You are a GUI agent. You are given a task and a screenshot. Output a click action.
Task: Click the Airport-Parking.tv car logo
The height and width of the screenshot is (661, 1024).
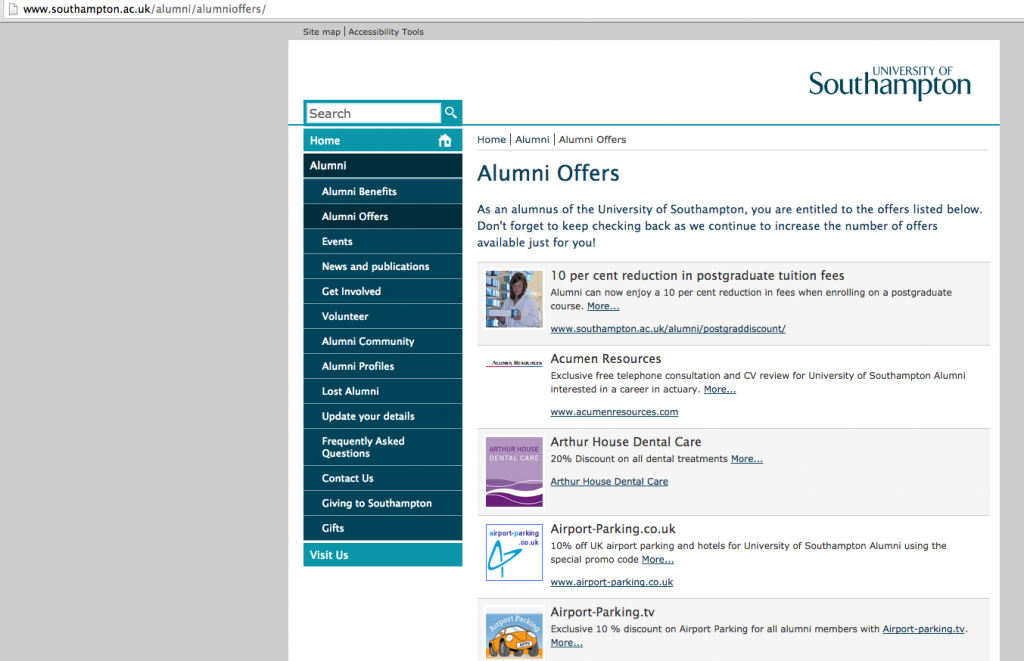(514, 634)
